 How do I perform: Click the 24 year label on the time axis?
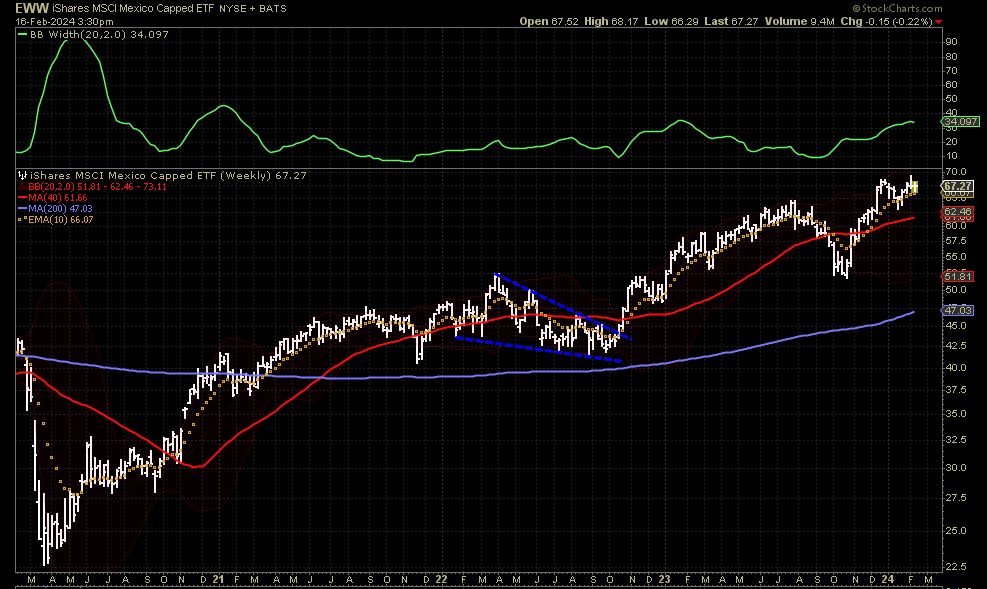click(x=887, y=580)
